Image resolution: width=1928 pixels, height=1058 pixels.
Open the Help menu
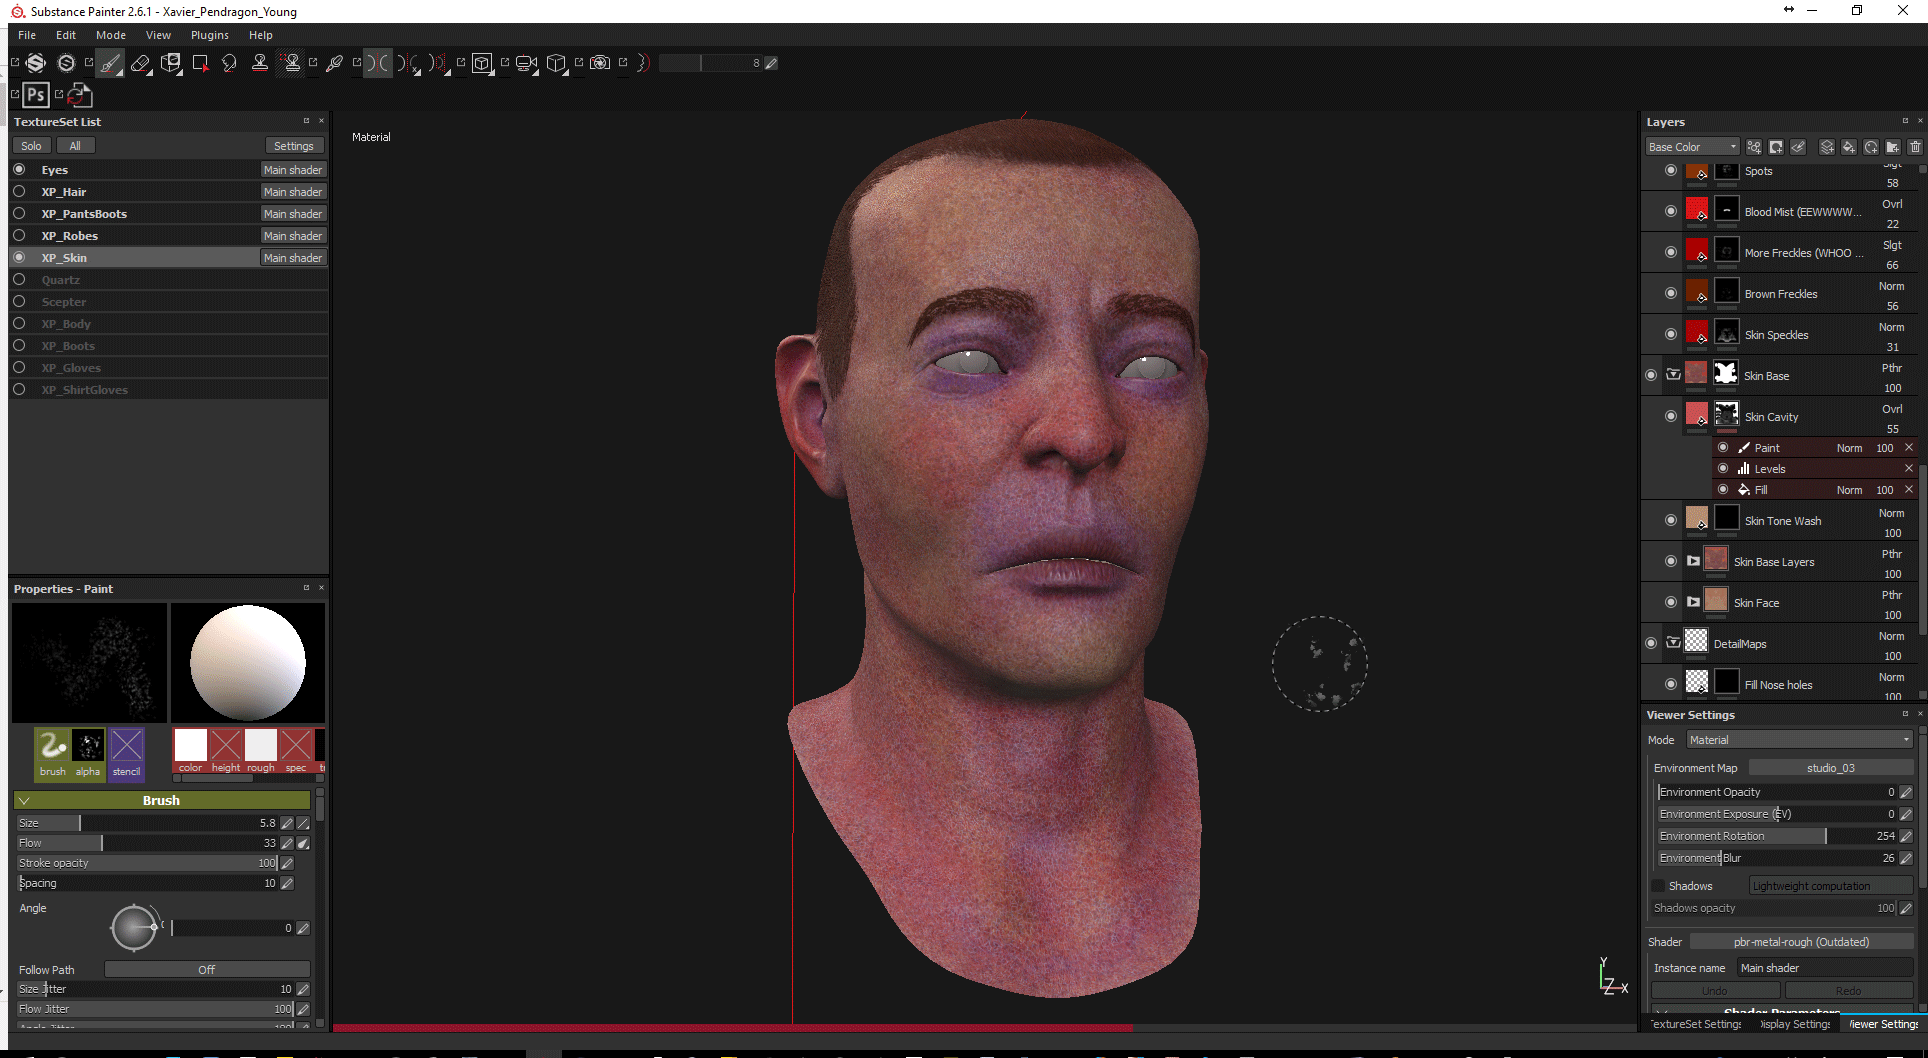[x=261, y=35]
